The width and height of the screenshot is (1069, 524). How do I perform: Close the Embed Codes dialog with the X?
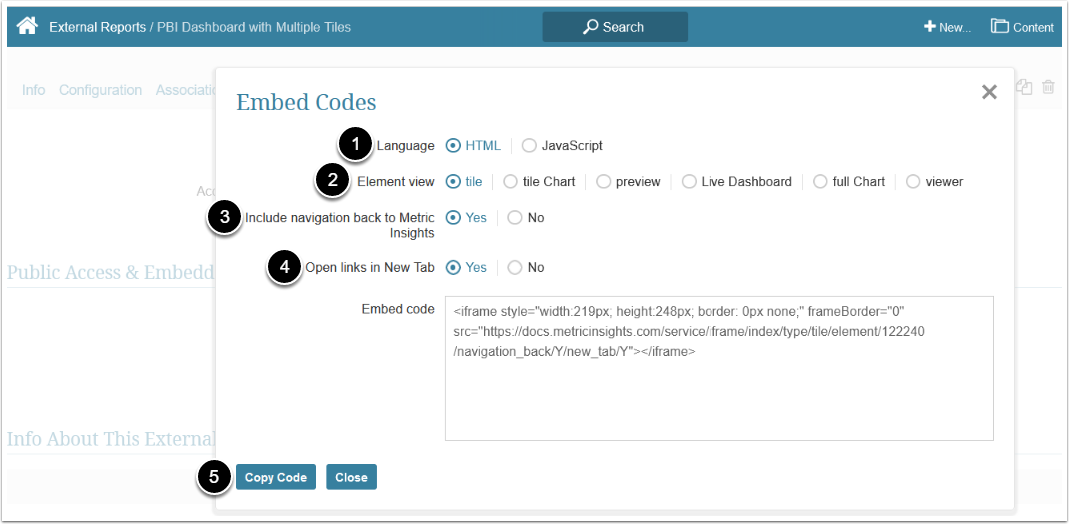pos(989,92)
